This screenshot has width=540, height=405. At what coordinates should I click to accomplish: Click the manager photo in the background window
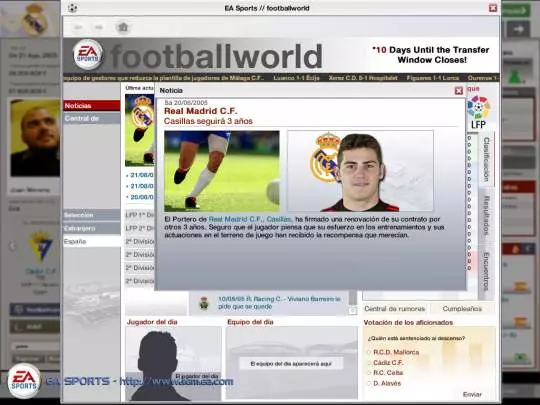[x=35, y=138]
